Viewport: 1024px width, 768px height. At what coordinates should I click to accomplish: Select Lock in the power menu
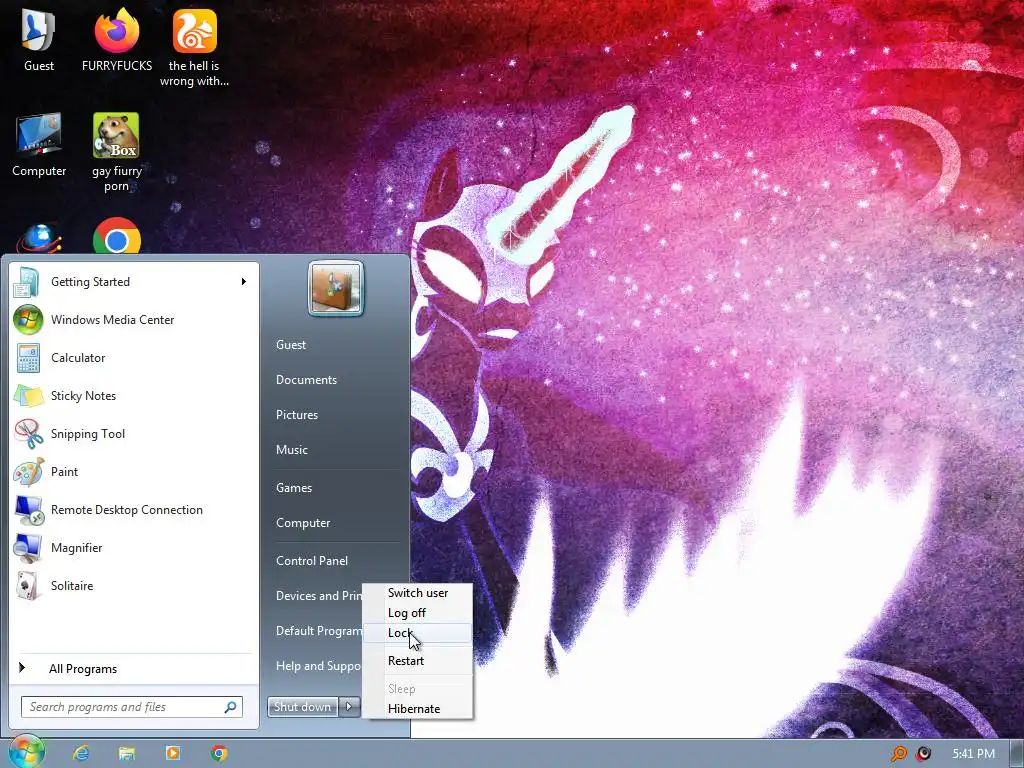[418, 633]
